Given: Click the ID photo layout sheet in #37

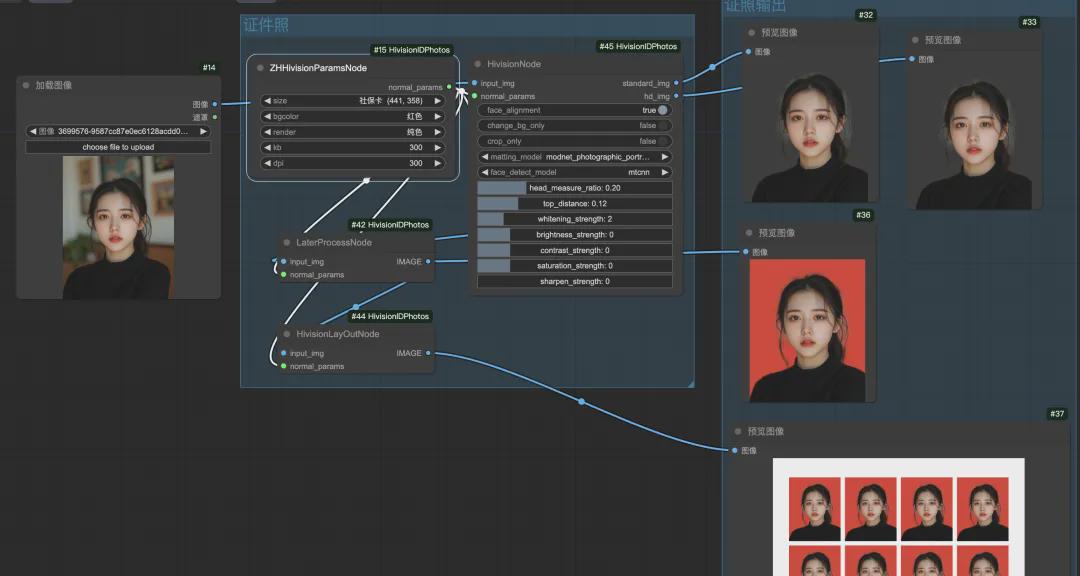Looking at the screenshot, I should point(899,517).
